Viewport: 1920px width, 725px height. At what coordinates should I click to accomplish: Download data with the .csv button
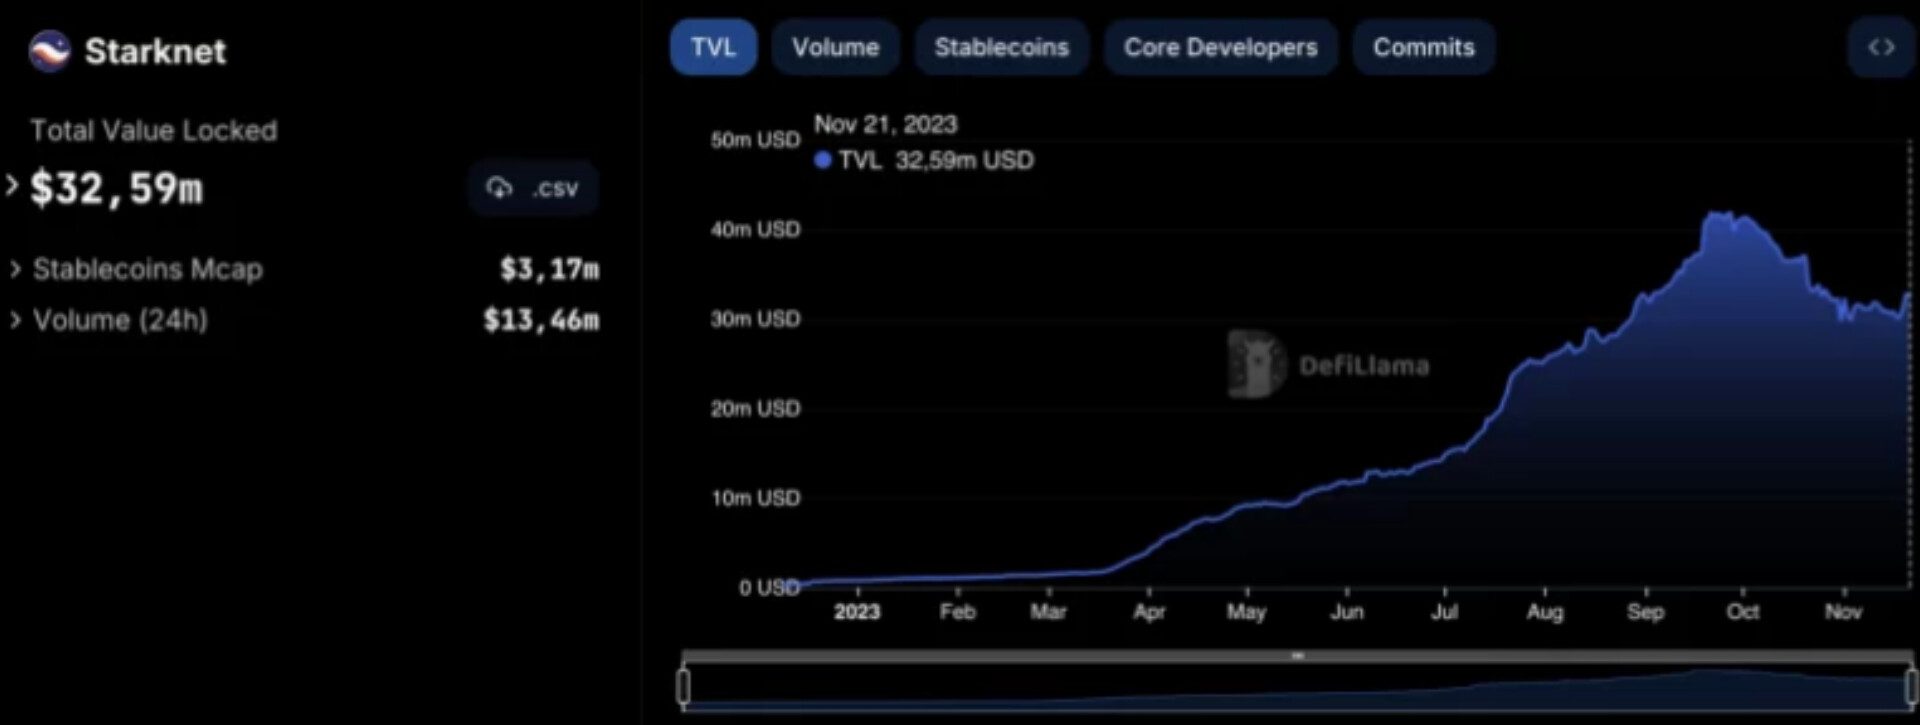[533, 188]
